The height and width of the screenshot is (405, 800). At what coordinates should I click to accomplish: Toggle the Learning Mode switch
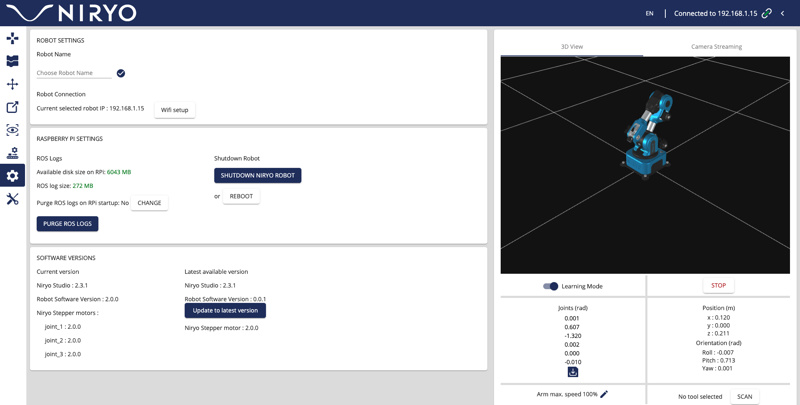click(551, 286)
